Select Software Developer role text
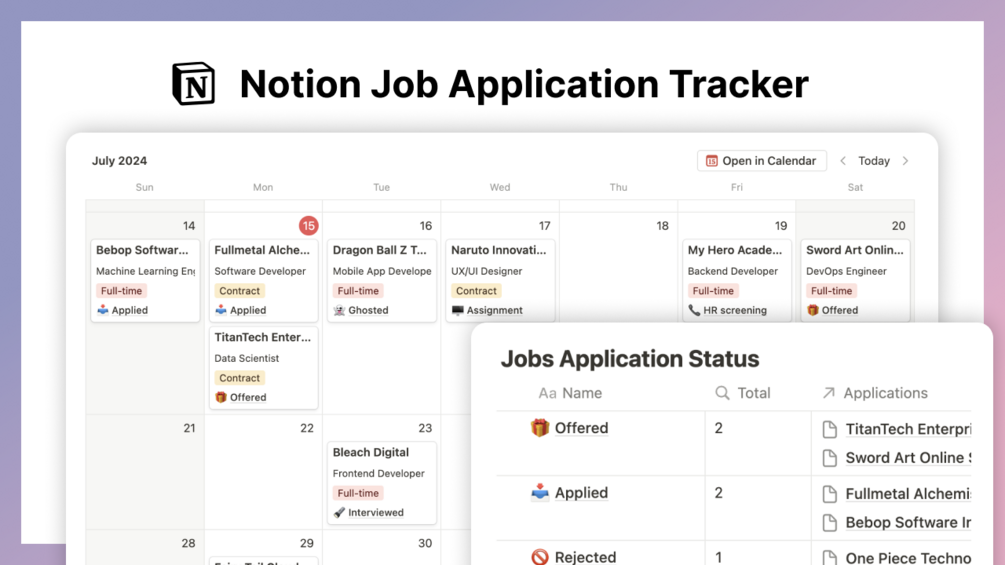Viewport: 1005px width, 565px height. pyautogui.click(x=260, y=271)
